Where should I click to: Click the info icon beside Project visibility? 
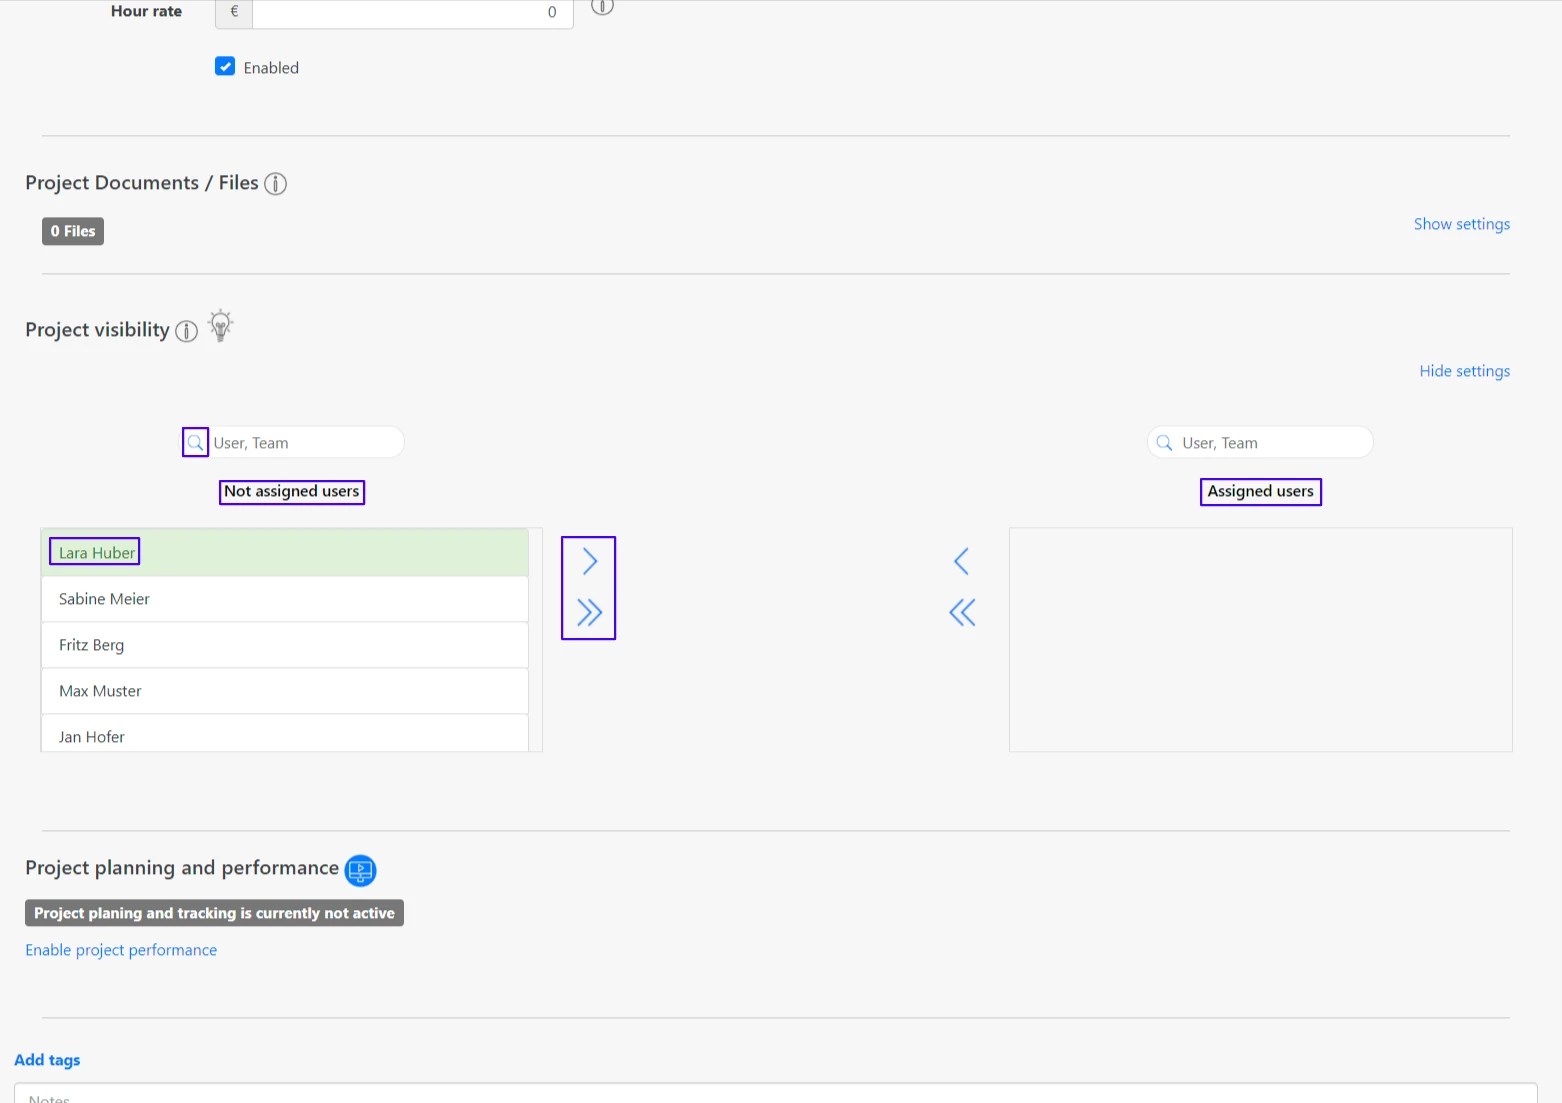(x=186, y=331)
